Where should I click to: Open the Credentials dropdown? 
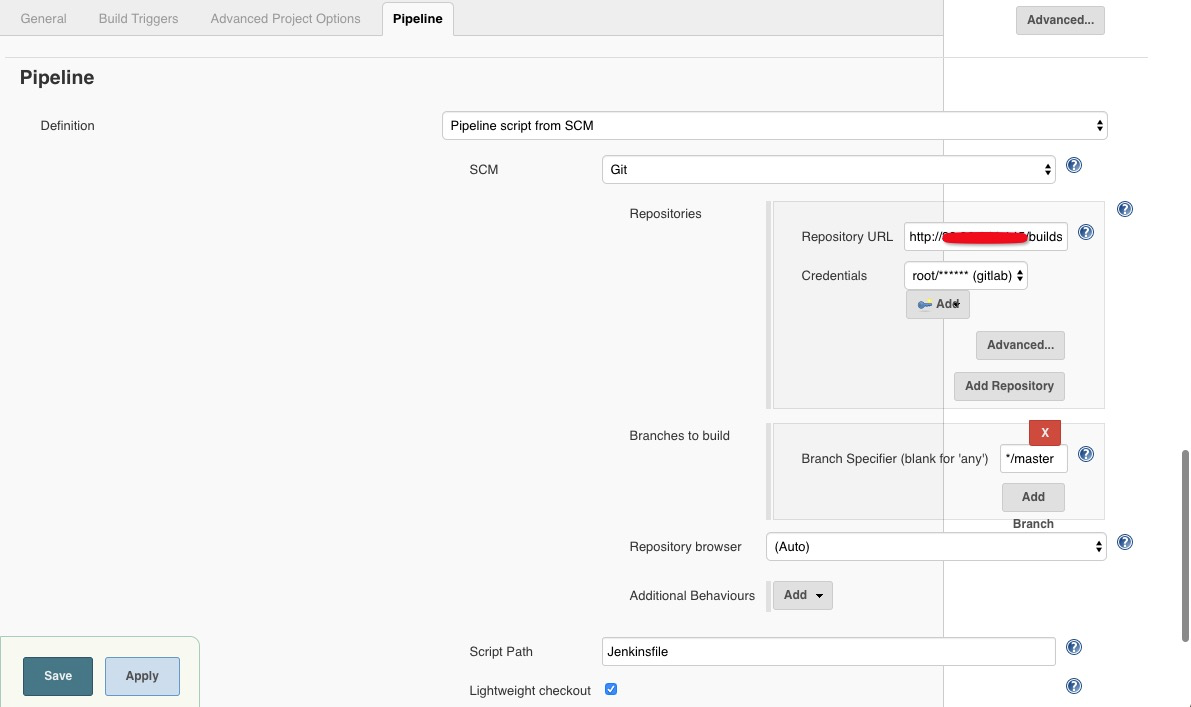click(x=965, y=276)
